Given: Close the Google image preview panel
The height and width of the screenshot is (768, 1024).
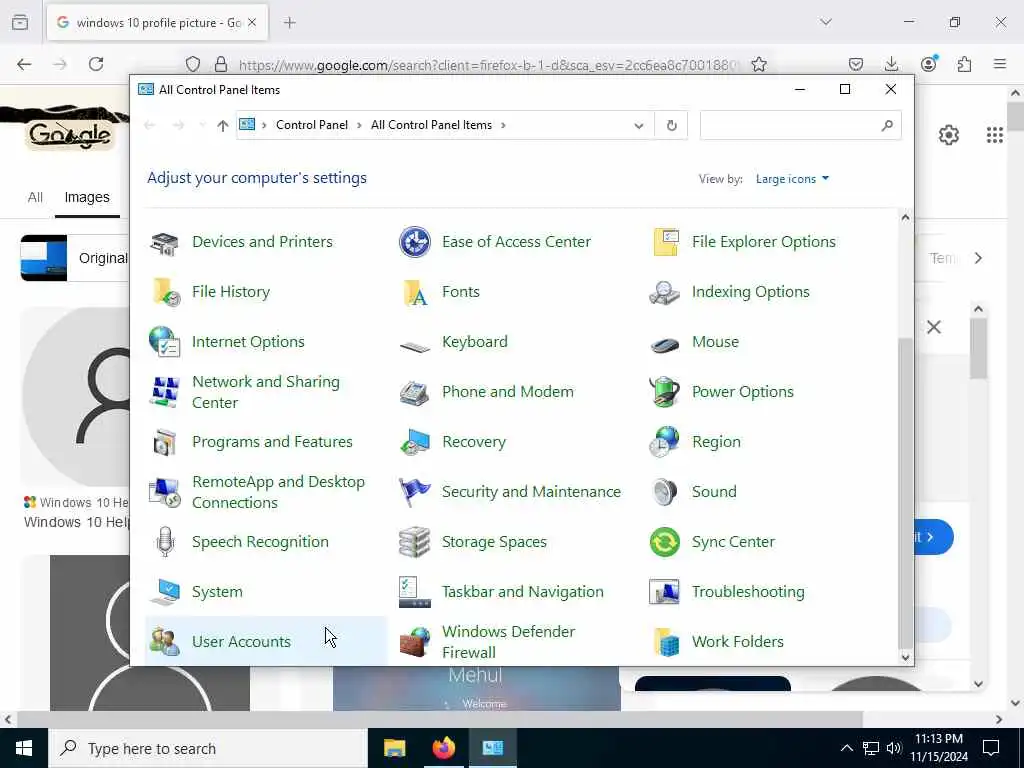Looking at the screenshot, I should [x=934, y=327].
